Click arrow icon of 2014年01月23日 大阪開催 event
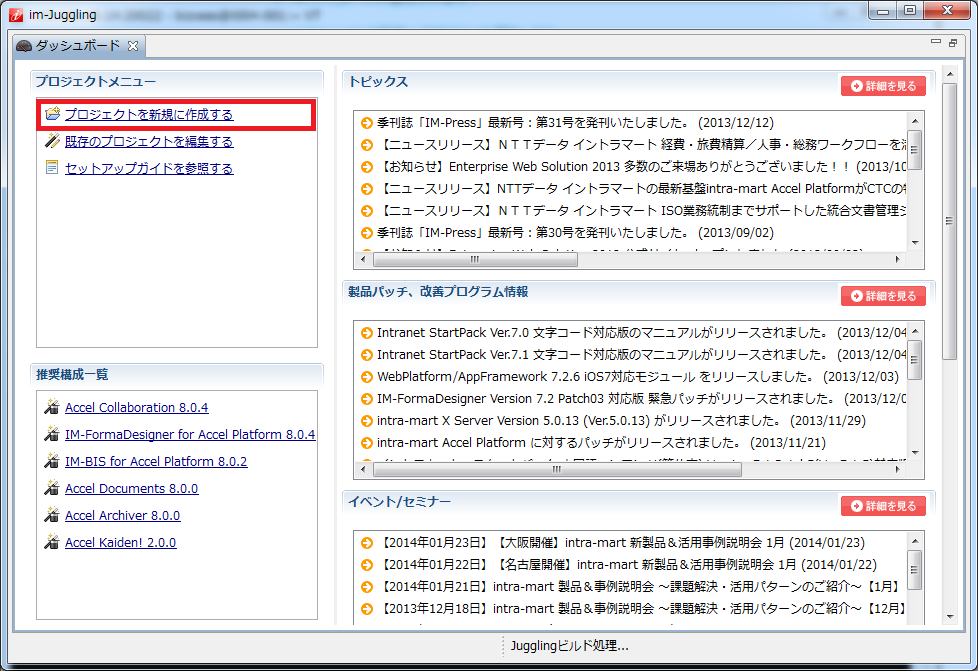The width and height of the screenshot is (978, 671). coord(367,543)
